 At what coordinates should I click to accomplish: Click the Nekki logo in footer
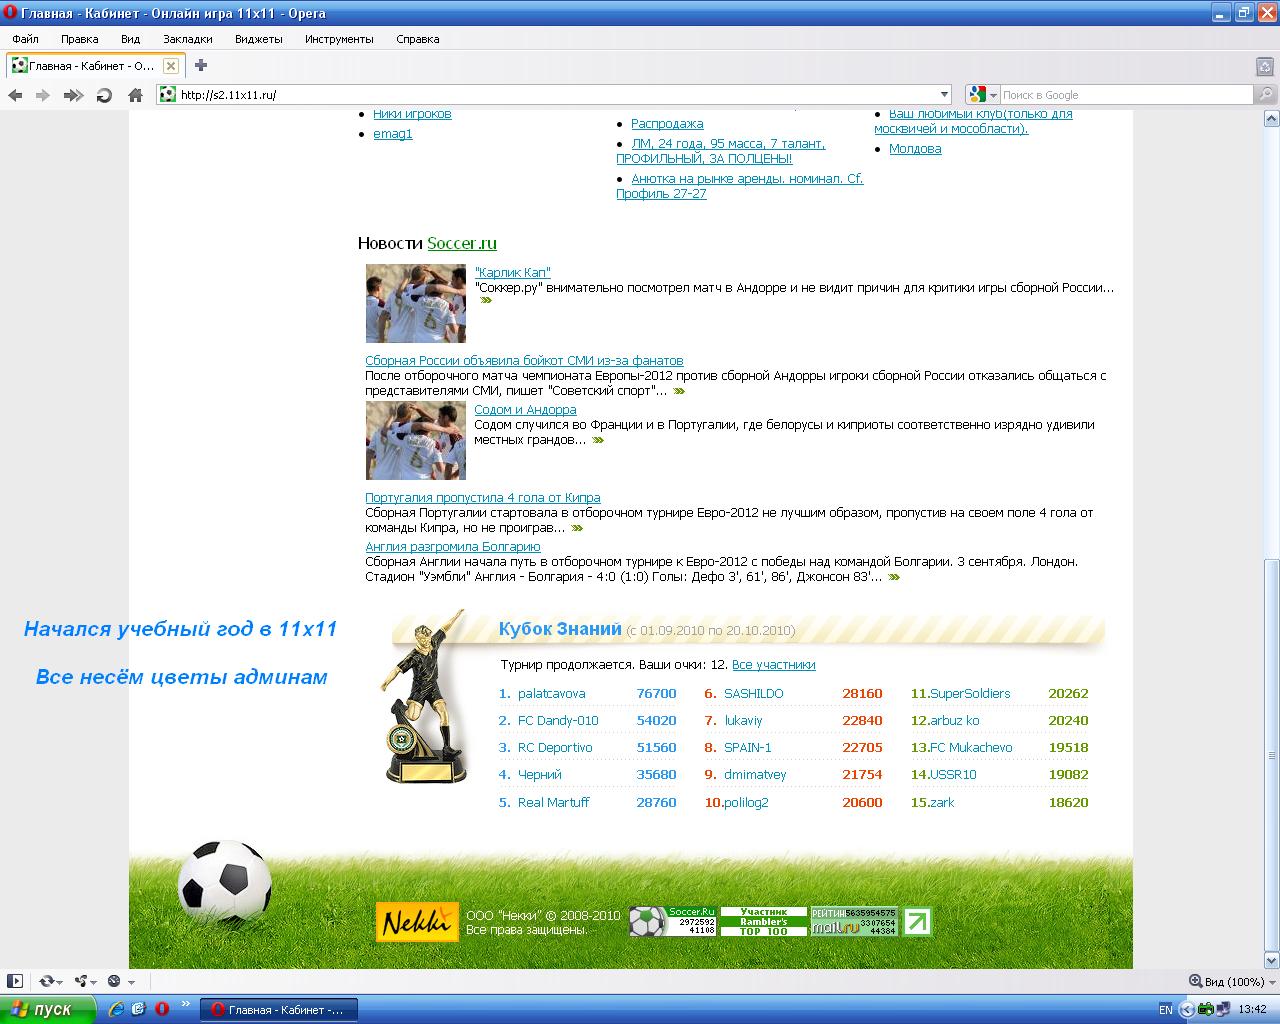(x=417, y=922)
